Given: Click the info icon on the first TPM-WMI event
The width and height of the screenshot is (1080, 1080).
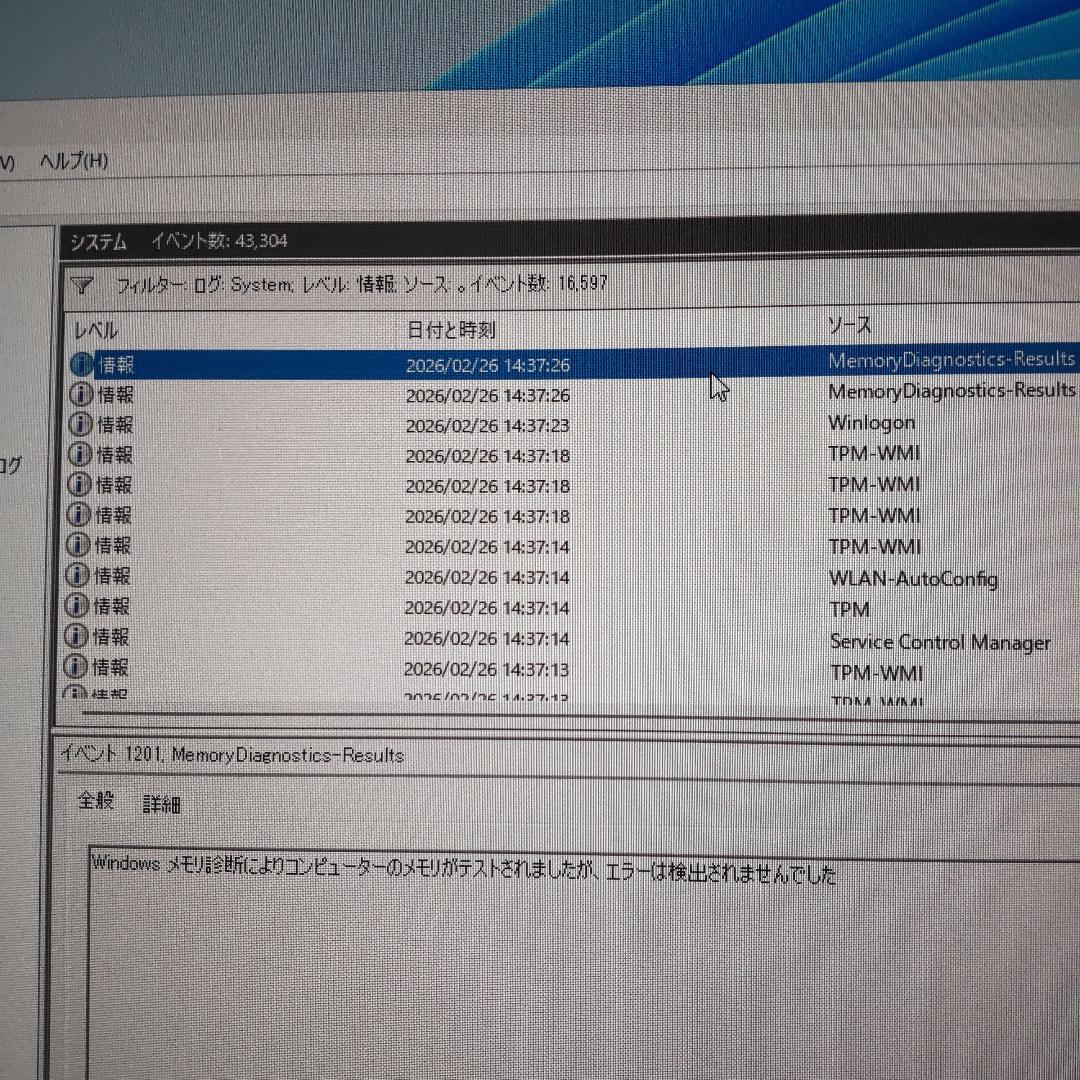Looking at the screenshot, I should point(80,455).
